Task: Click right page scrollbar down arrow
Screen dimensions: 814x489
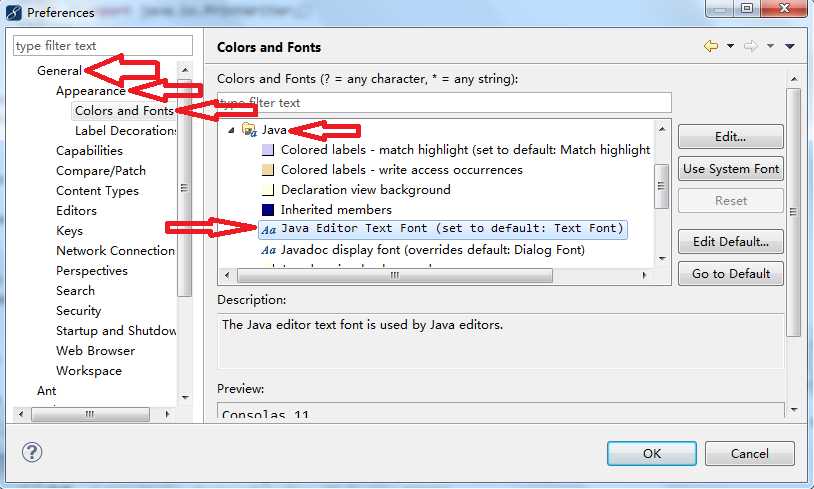Action: [x=794, y=410]
